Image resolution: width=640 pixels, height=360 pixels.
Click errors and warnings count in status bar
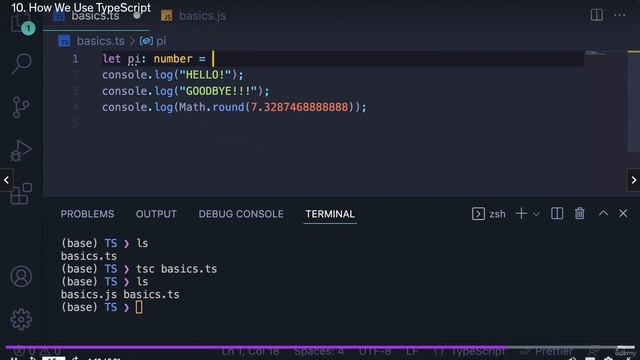(37, 351)
